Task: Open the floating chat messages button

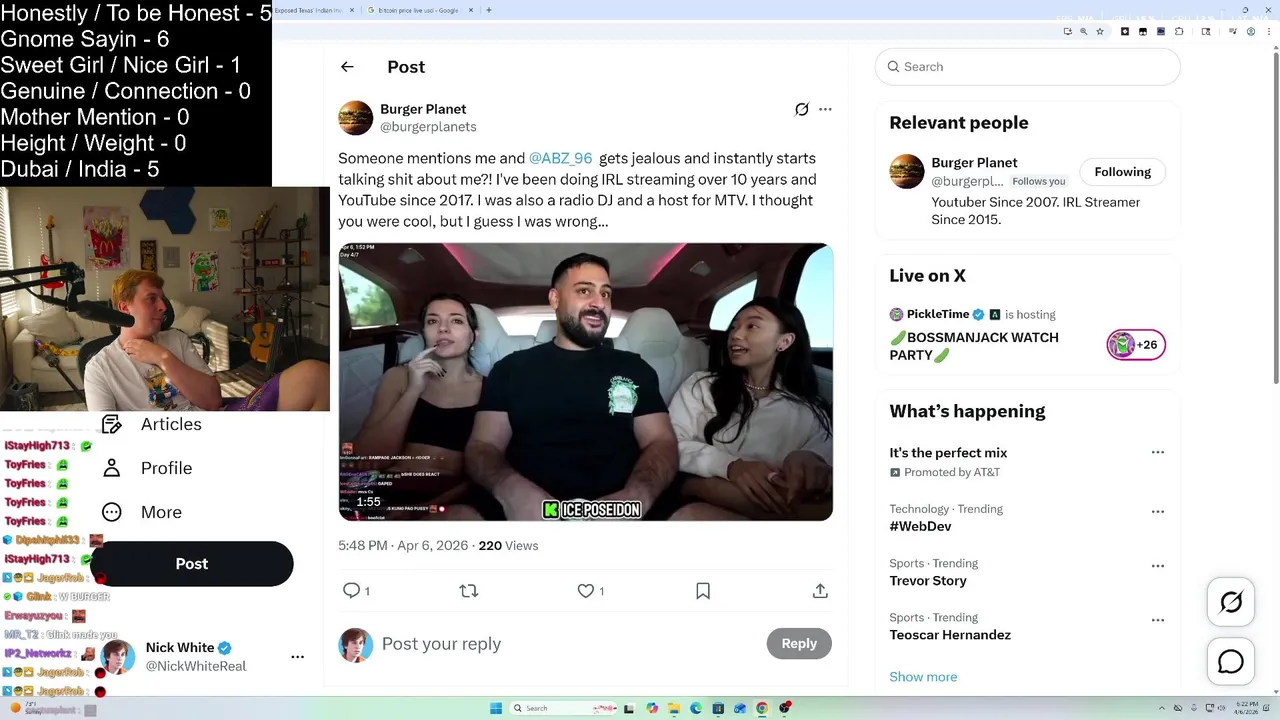Action: coord(1231,662)
